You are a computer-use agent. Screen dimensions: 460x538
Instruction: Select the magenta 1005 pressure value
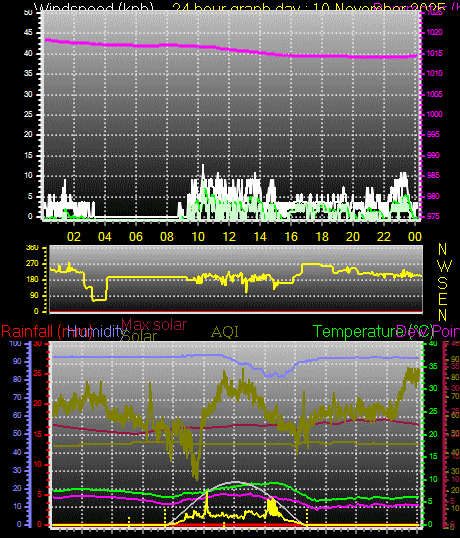click(435, 94)
